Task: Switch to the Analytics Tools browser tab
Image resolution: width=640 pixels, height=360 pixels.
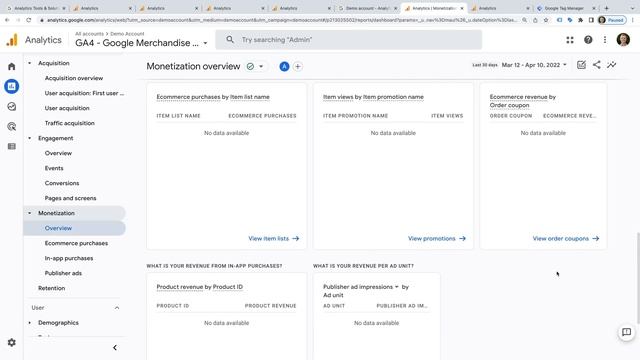Action: point(36,8)
